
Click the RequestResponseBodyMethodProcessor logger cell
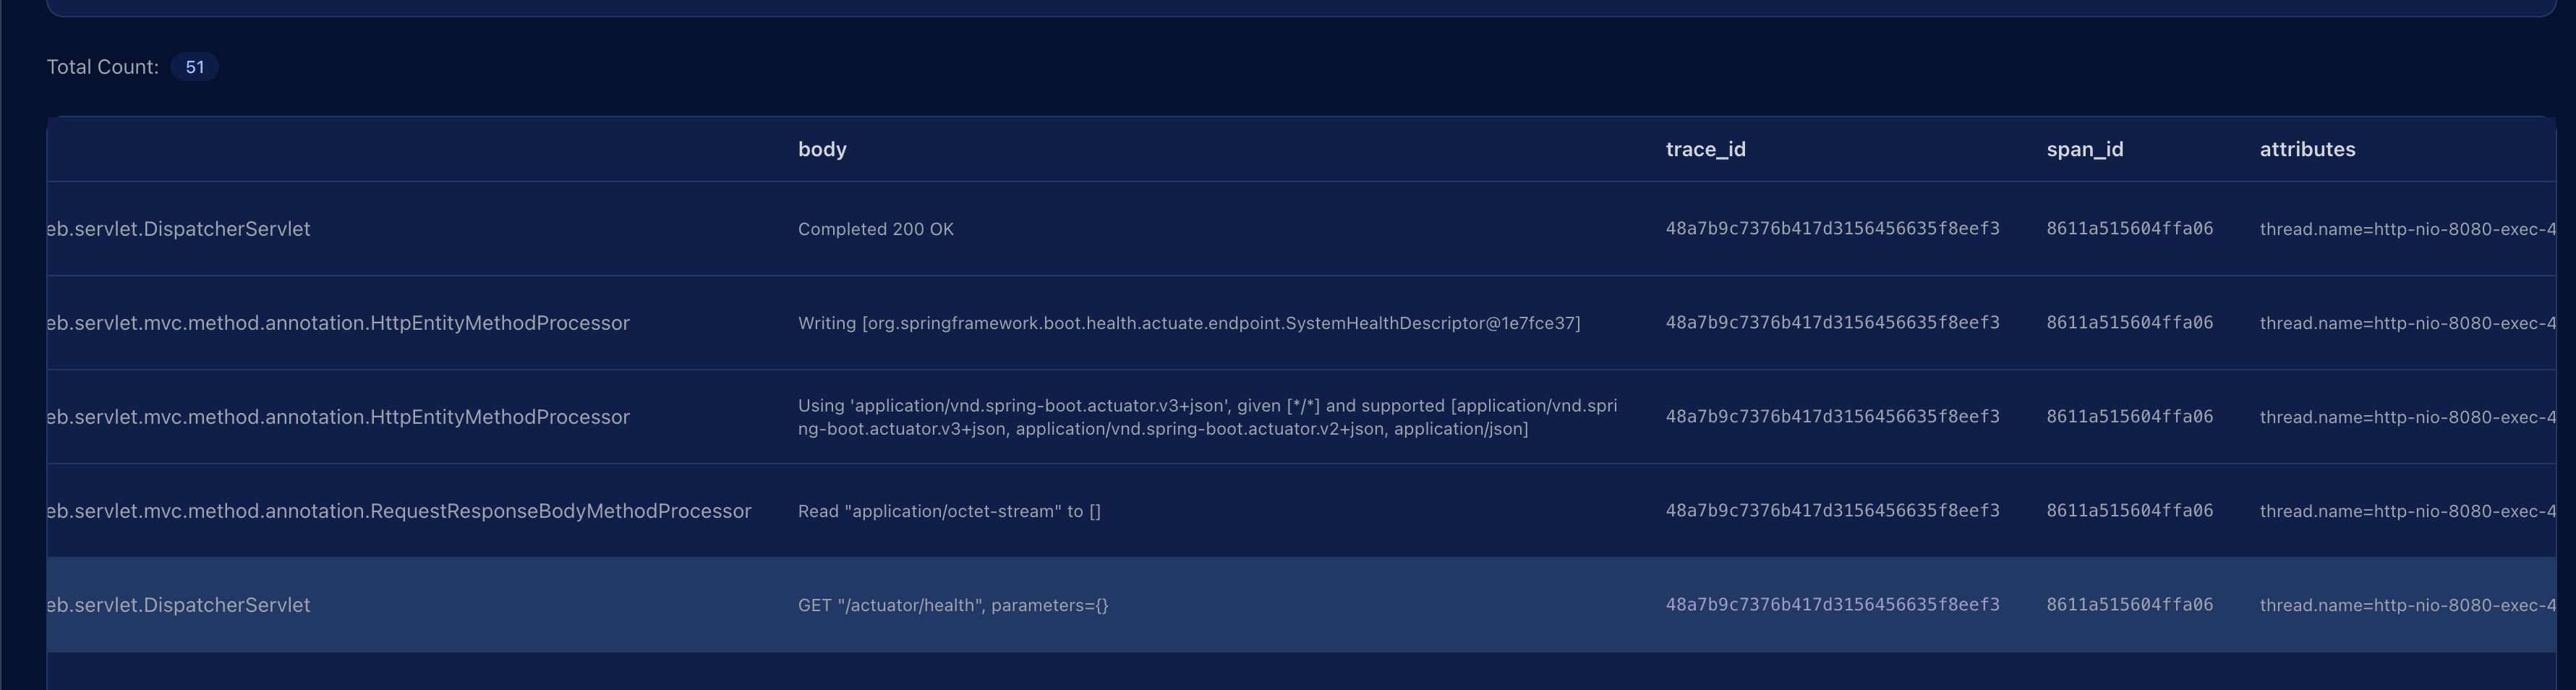click(x=399, y=511)
